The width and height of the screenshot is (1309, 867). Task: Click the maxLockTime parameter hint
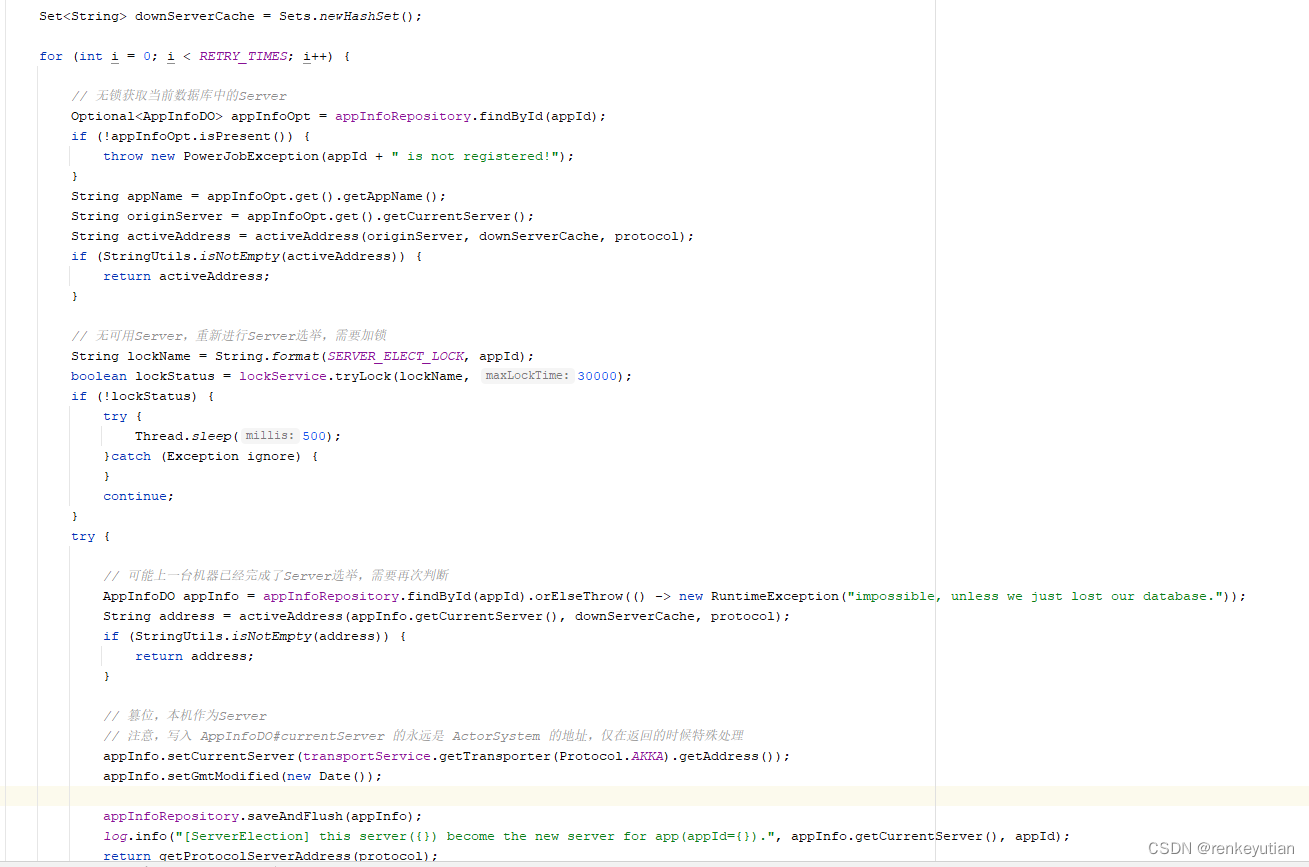(527, 376)
